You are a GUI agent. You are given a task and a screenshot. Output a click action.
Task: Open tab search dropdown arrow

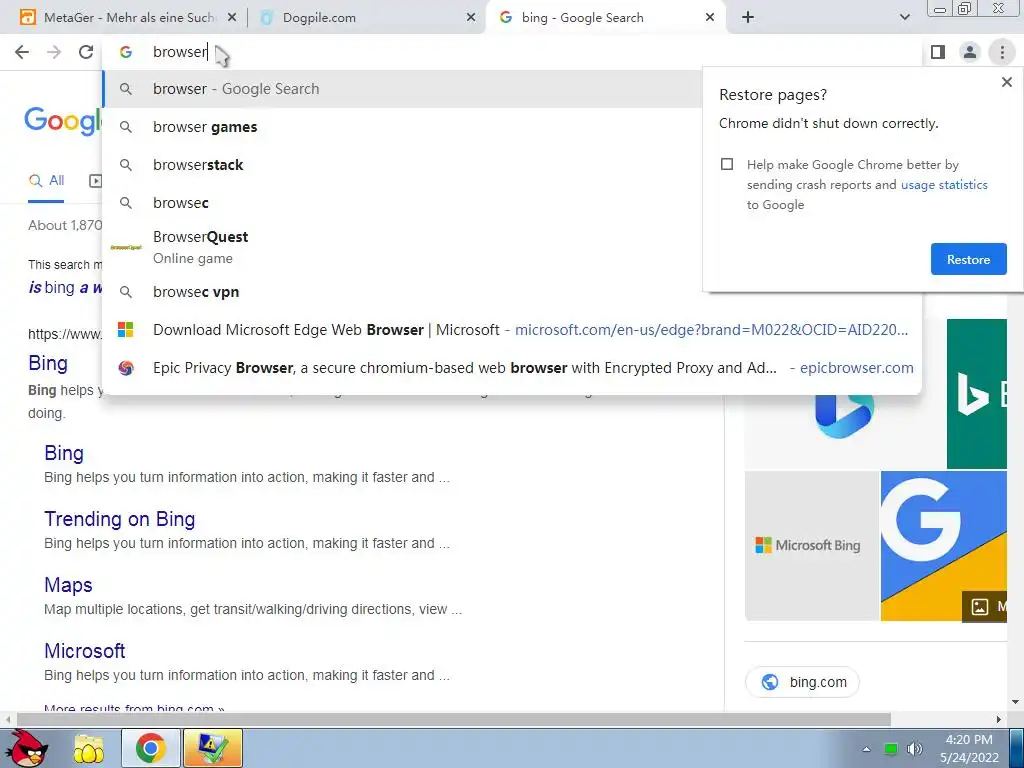(904, 18)
